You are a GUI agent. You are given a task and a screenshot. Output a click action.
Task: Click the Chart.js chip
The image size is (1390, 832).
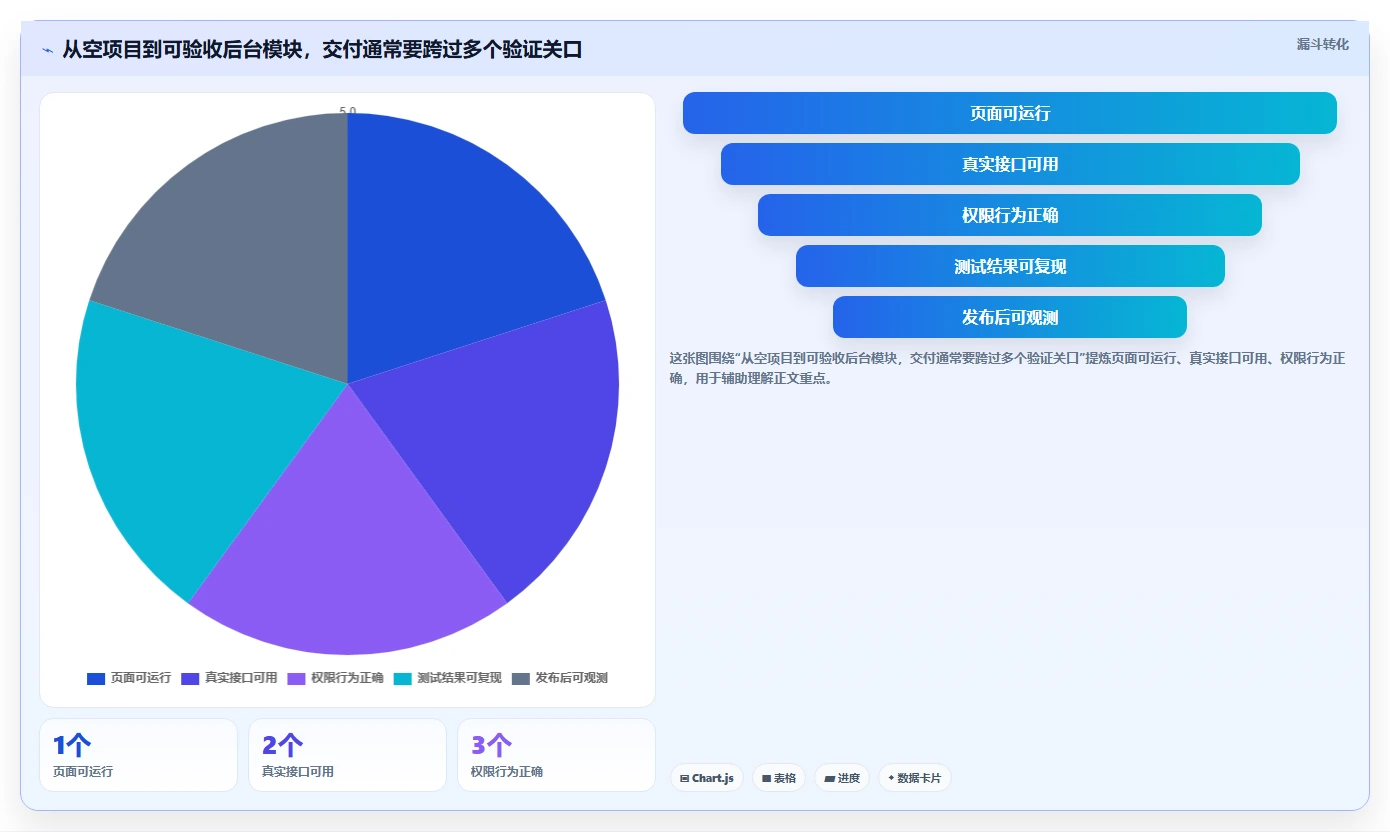tap(707, 778)
